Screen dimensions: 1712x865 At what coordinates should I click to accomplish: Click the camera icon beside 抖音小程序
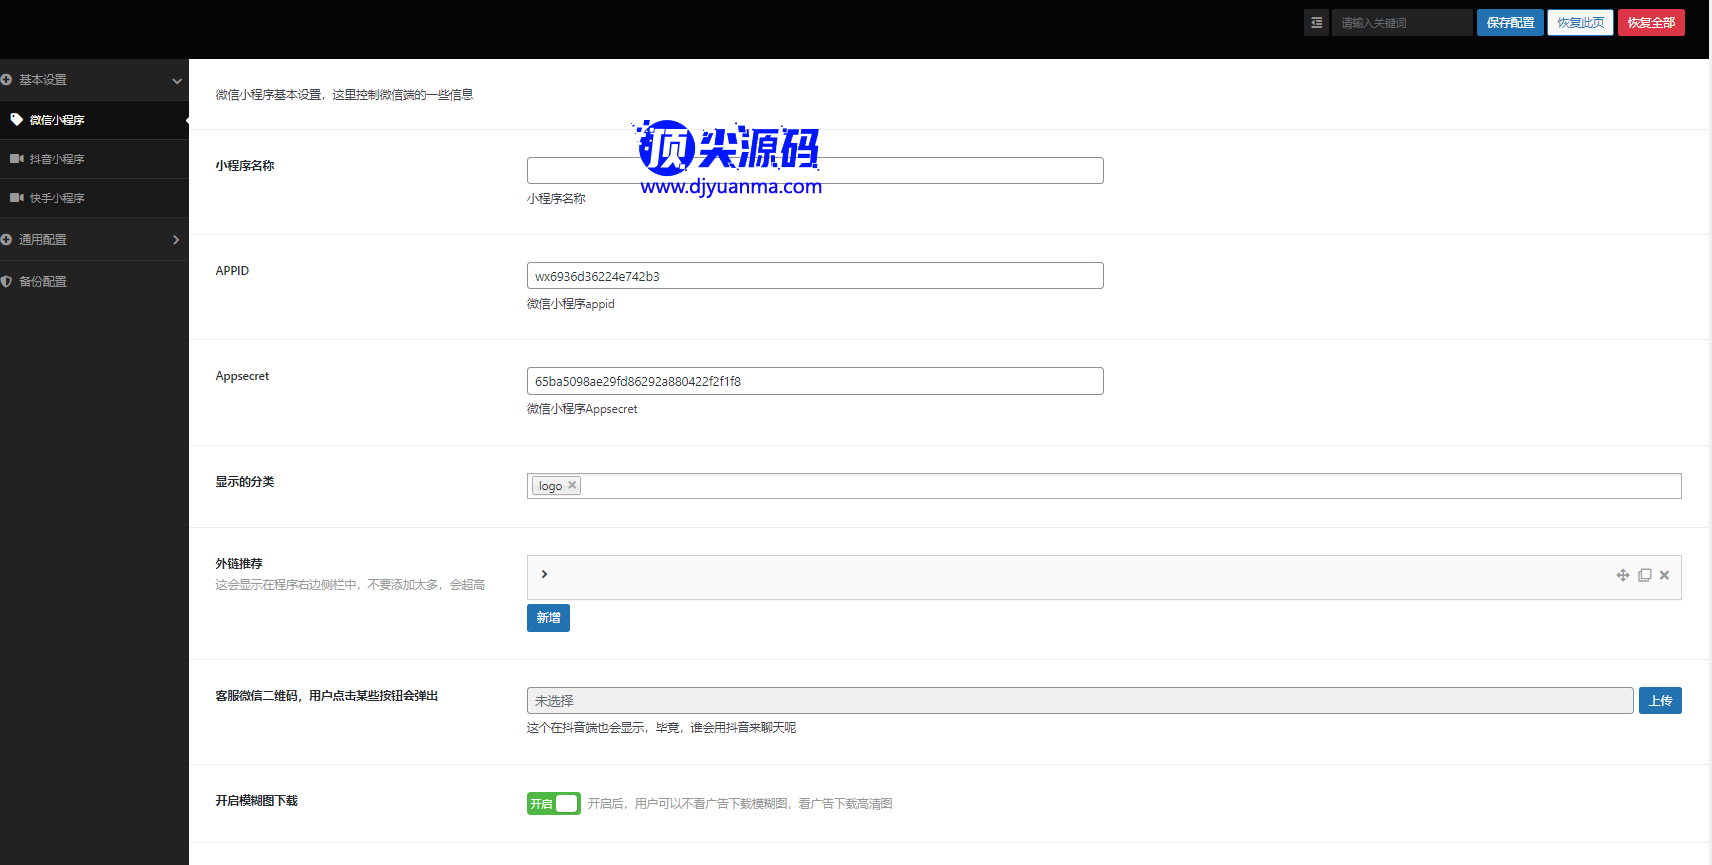pos(16,159)
